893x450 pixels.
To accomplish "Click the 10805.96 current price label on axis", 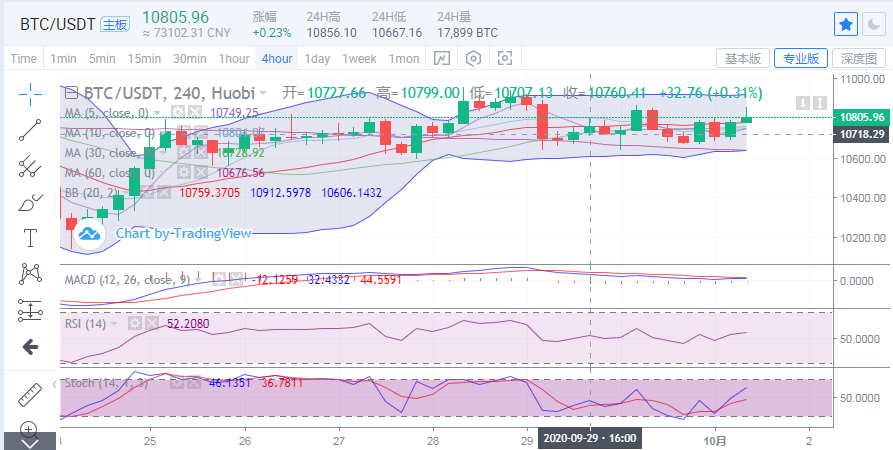I will (x=861, y=118).
